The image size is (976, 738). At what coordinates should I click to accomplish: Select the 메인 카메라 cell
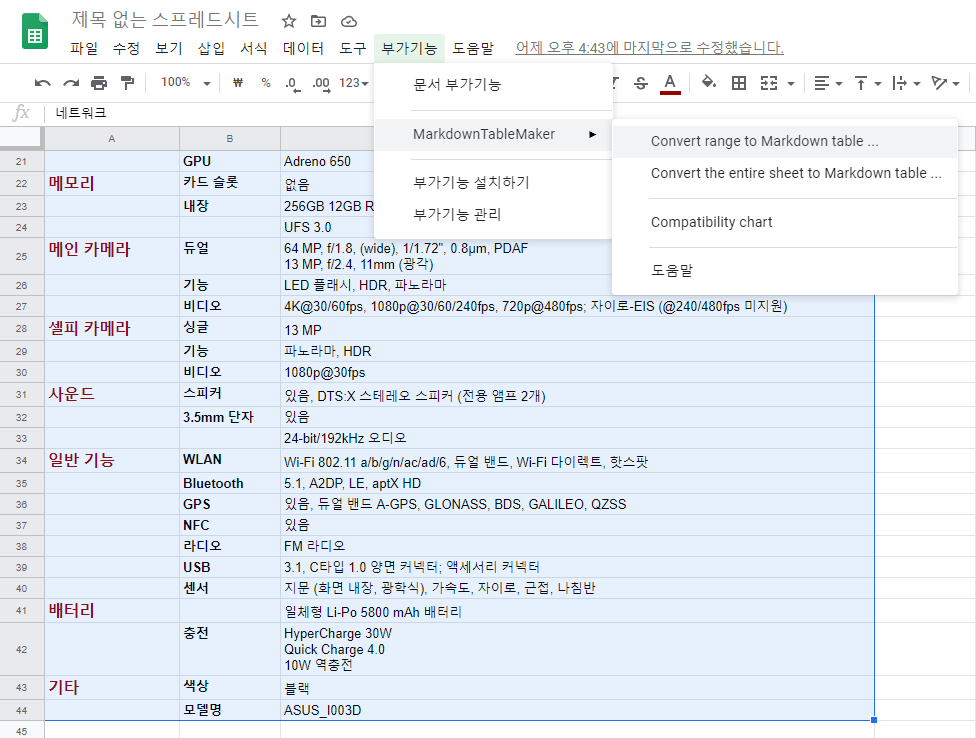coord(112,256)
